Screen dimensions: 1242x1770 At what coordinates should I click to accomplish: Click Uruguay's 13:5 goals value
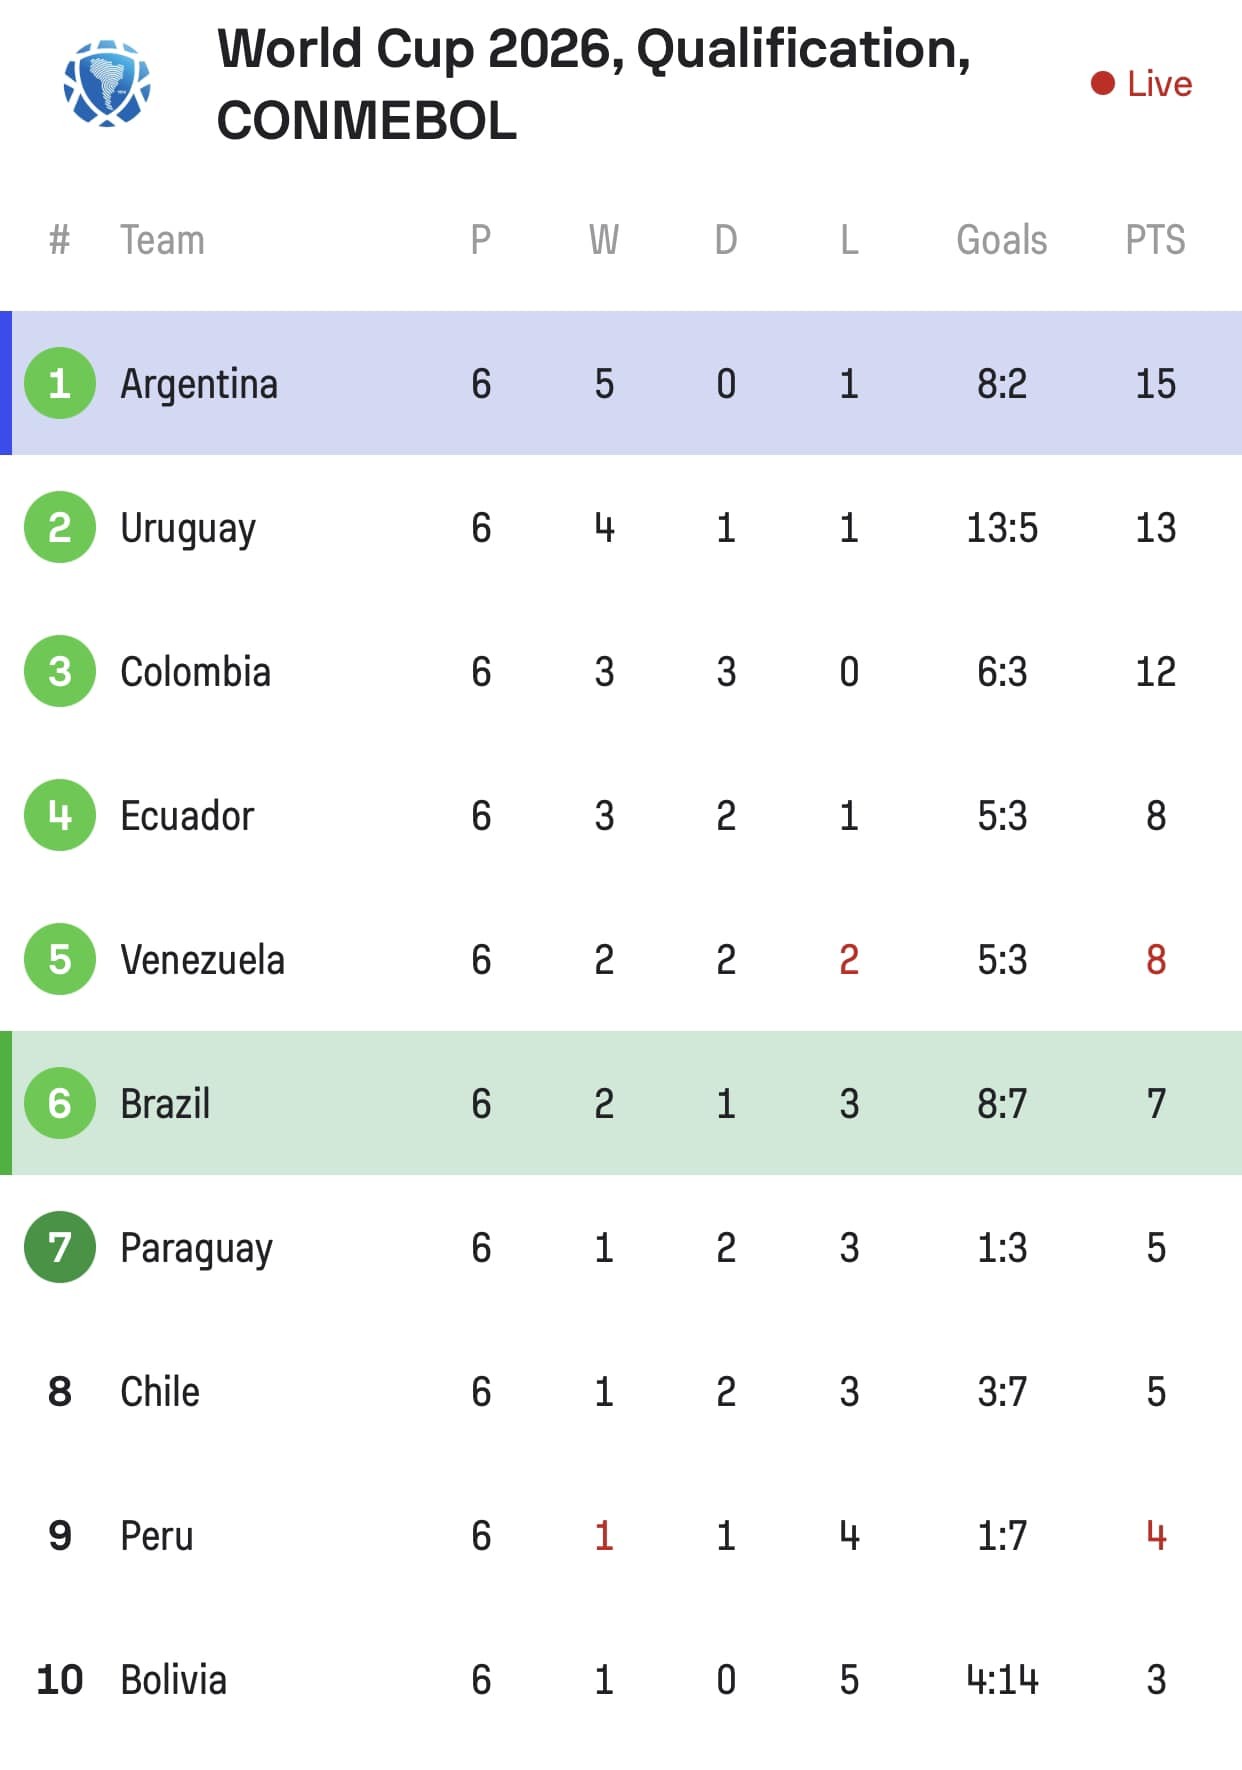click(1002, 528)
